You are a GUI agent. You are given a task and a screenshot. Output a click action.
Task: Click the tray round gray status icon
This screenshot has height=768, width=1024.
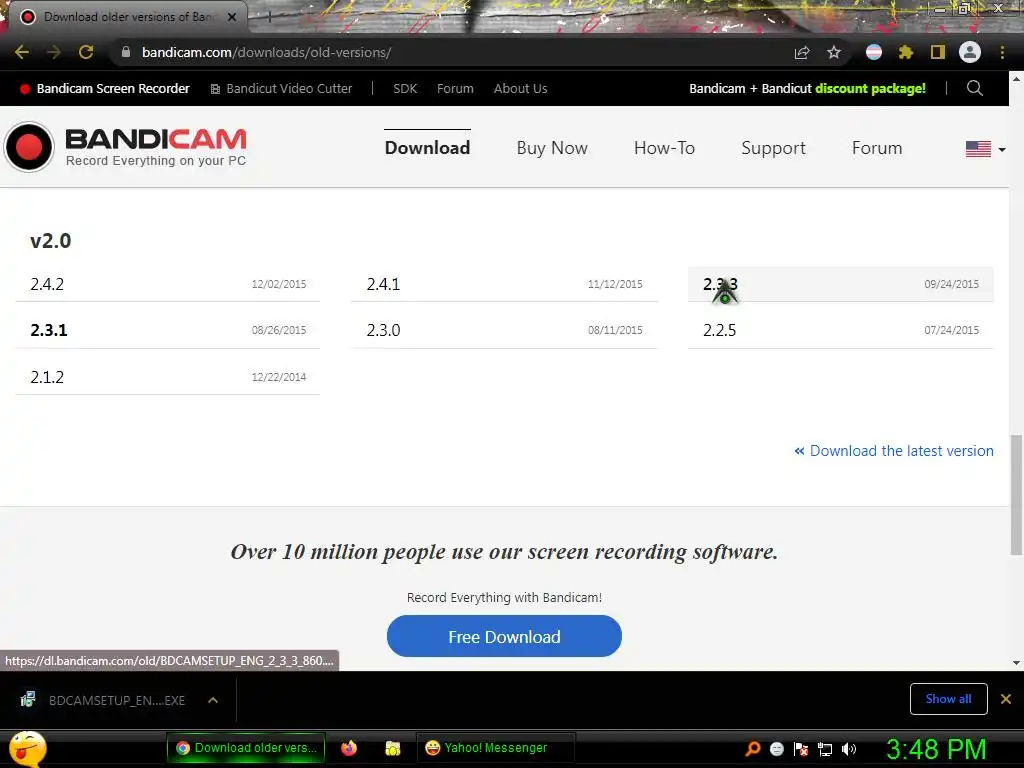(x=776, y=749)
